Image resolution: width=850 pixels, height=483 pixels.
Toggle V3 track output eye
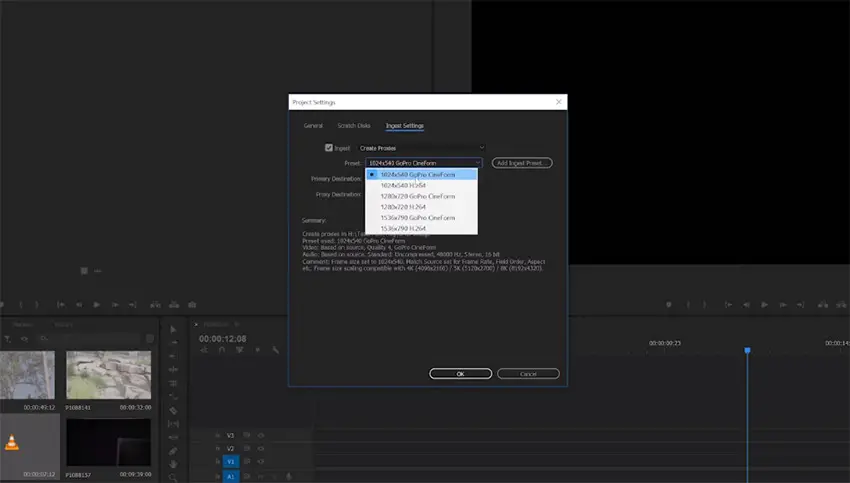pyautogui.click(x=261, y=435)
